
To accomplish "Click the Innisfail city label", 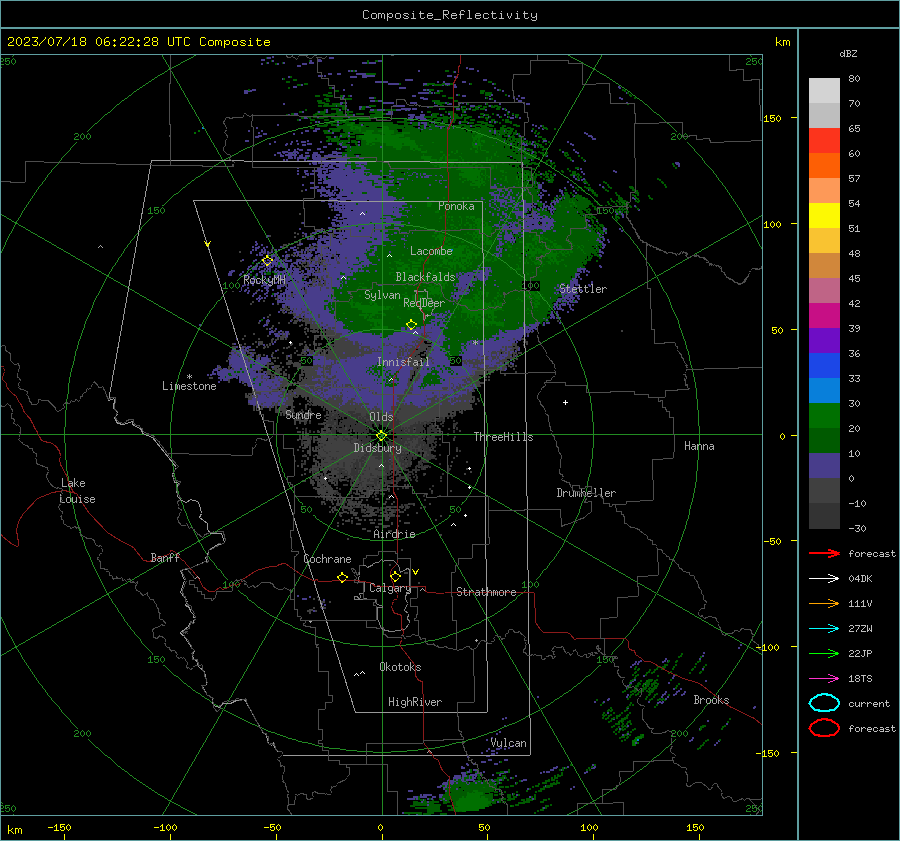I will coord(403,362).
